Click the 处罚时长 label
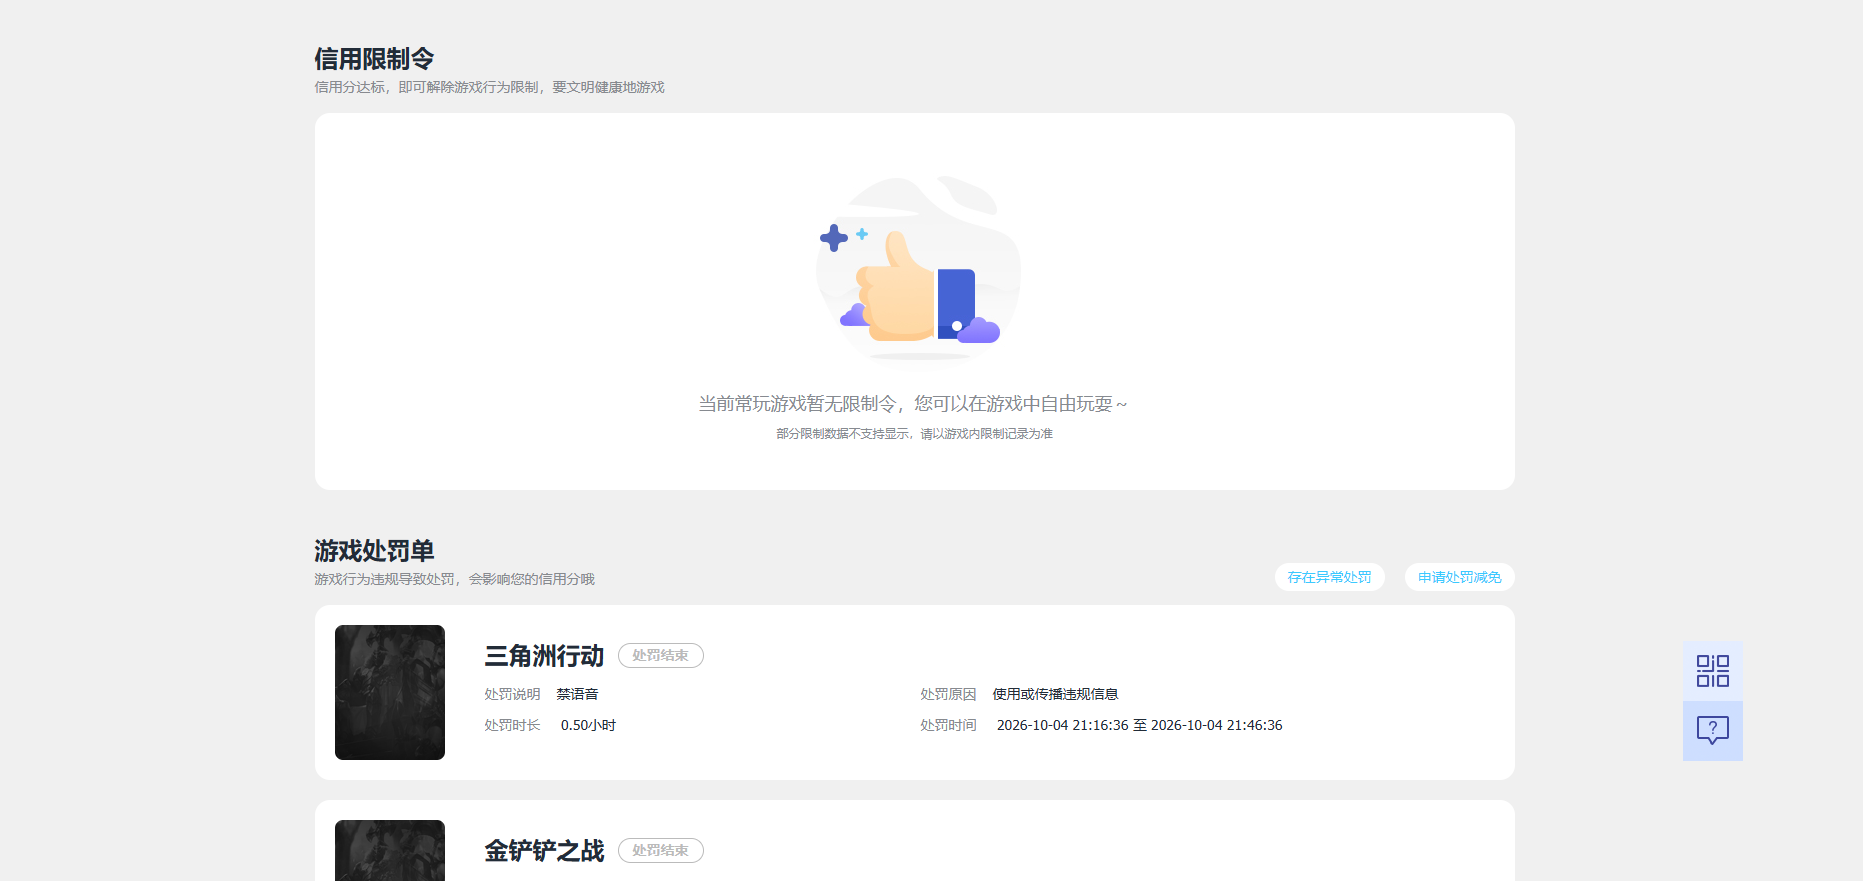1863x881 pixels. click(512, 725)
